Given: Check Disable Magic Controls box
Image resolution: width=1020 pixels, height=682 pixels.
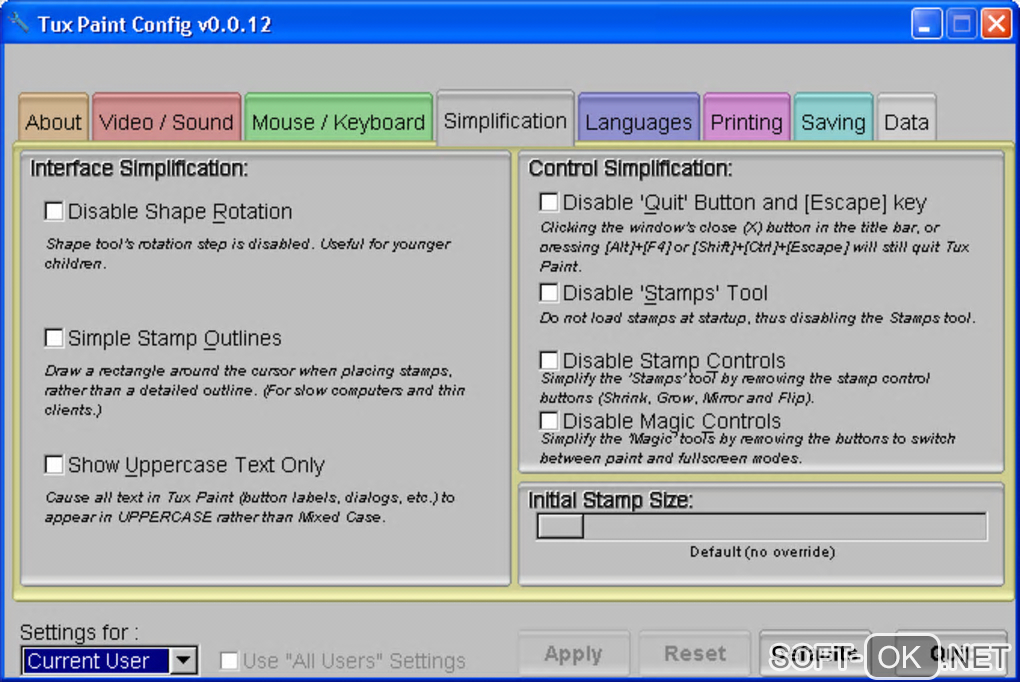Looking at the screenshot, I should (x=549, y=420).
